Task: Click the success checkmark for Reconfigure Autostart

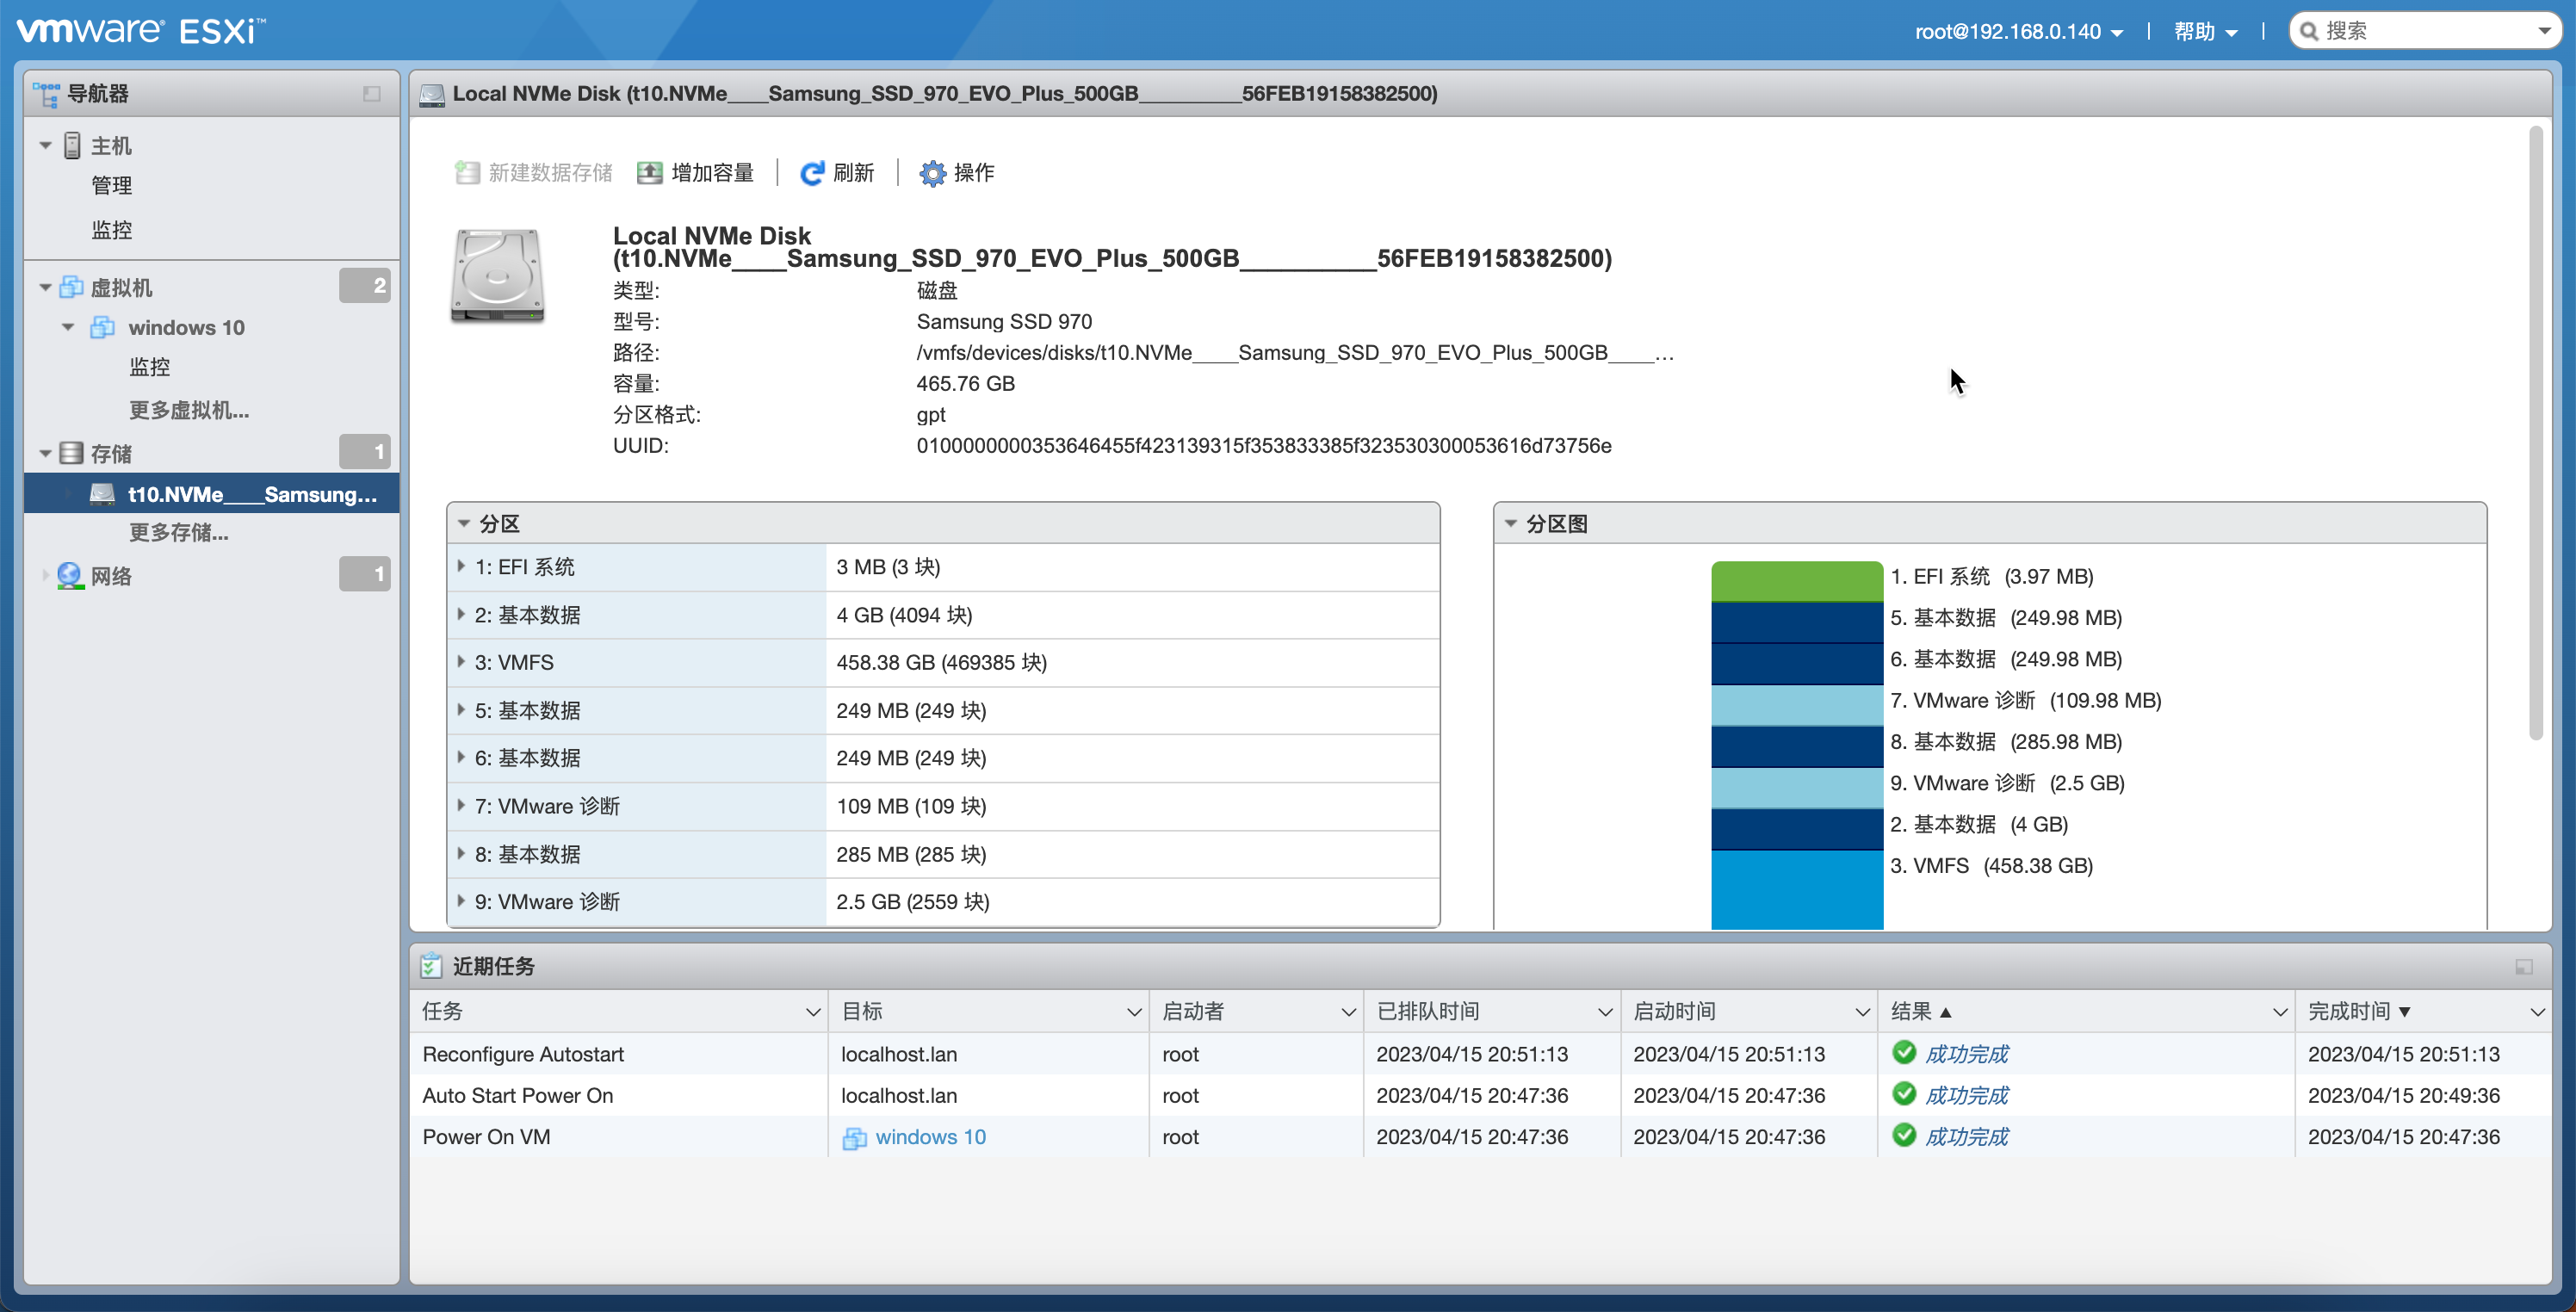Action: pyautogui.click(x=1904, y=1053)
